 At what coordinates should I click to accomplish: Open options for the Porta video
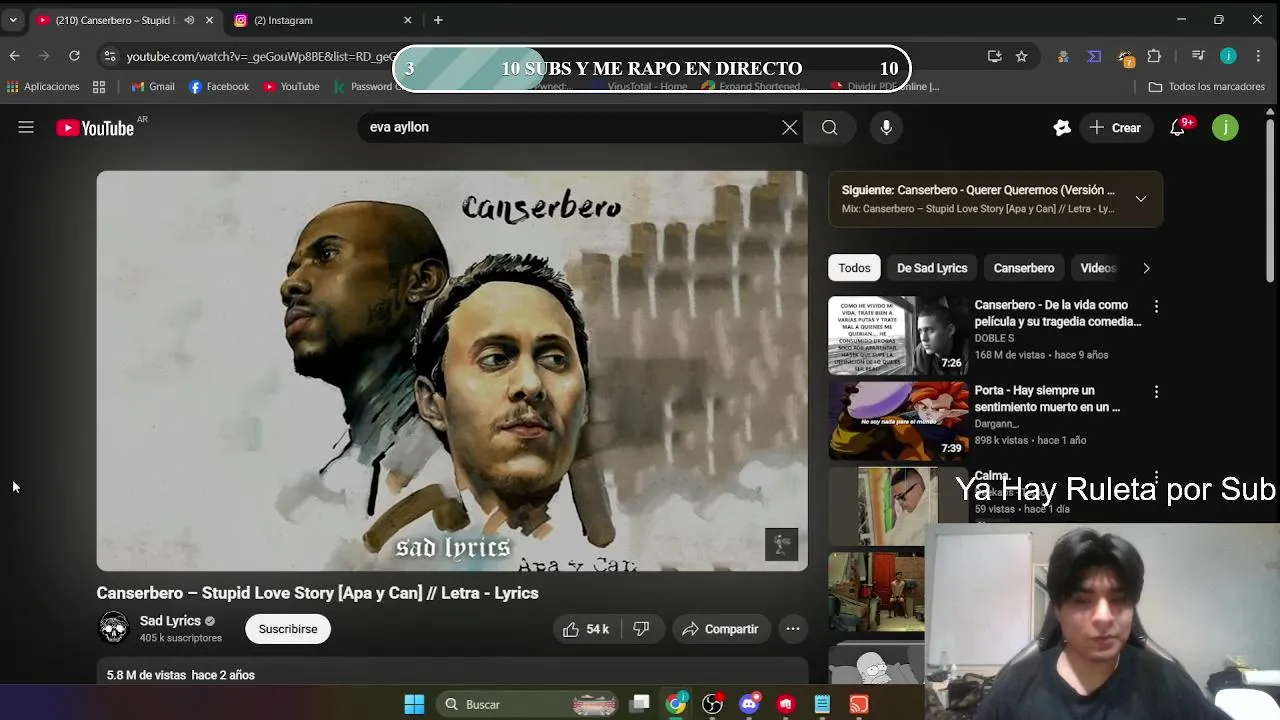pyautogui.click(x=1156, y=392)
